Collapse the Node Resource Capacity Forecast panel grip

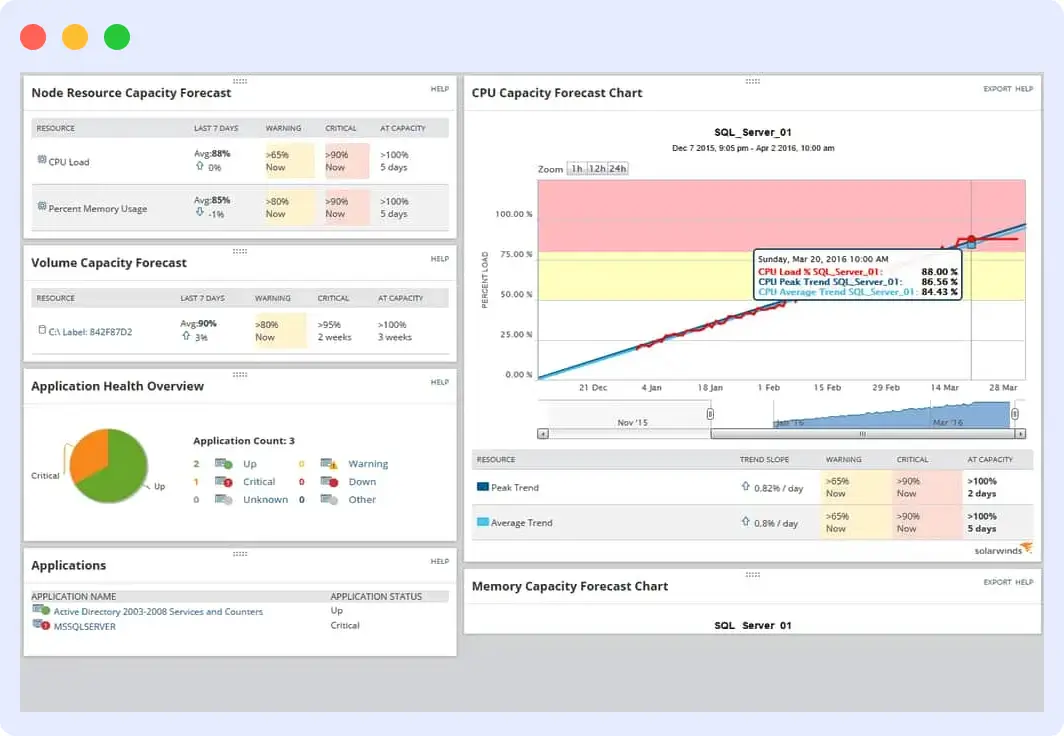click(239, 79)
